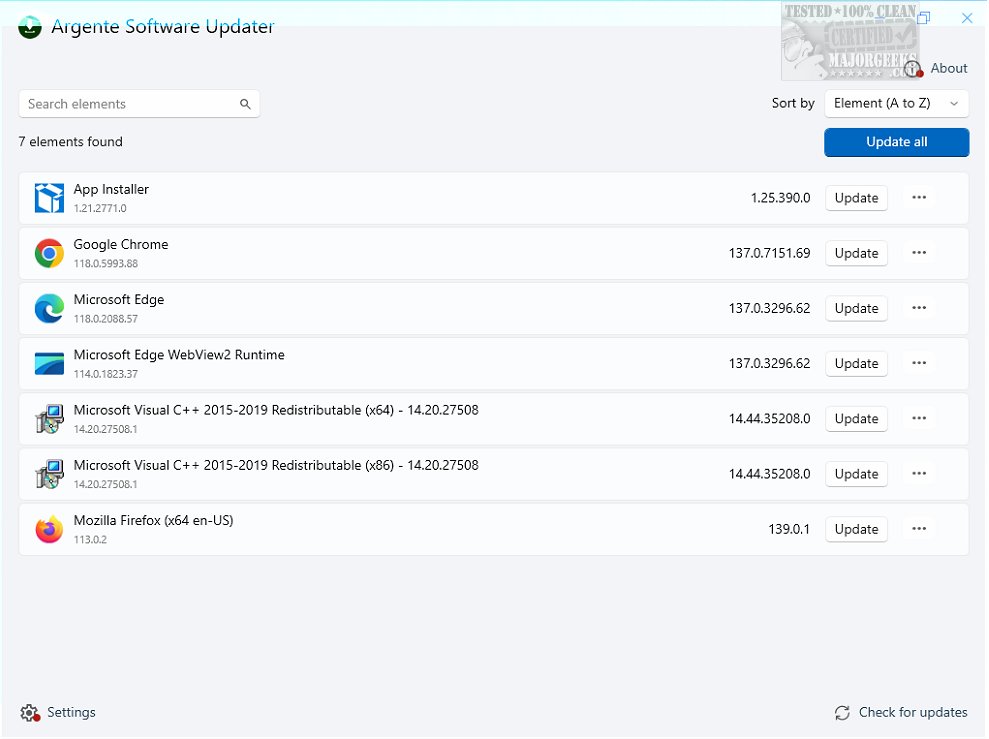Click the Update all button
The width and height of the screenshot is (989, 739).
(896, 142)
